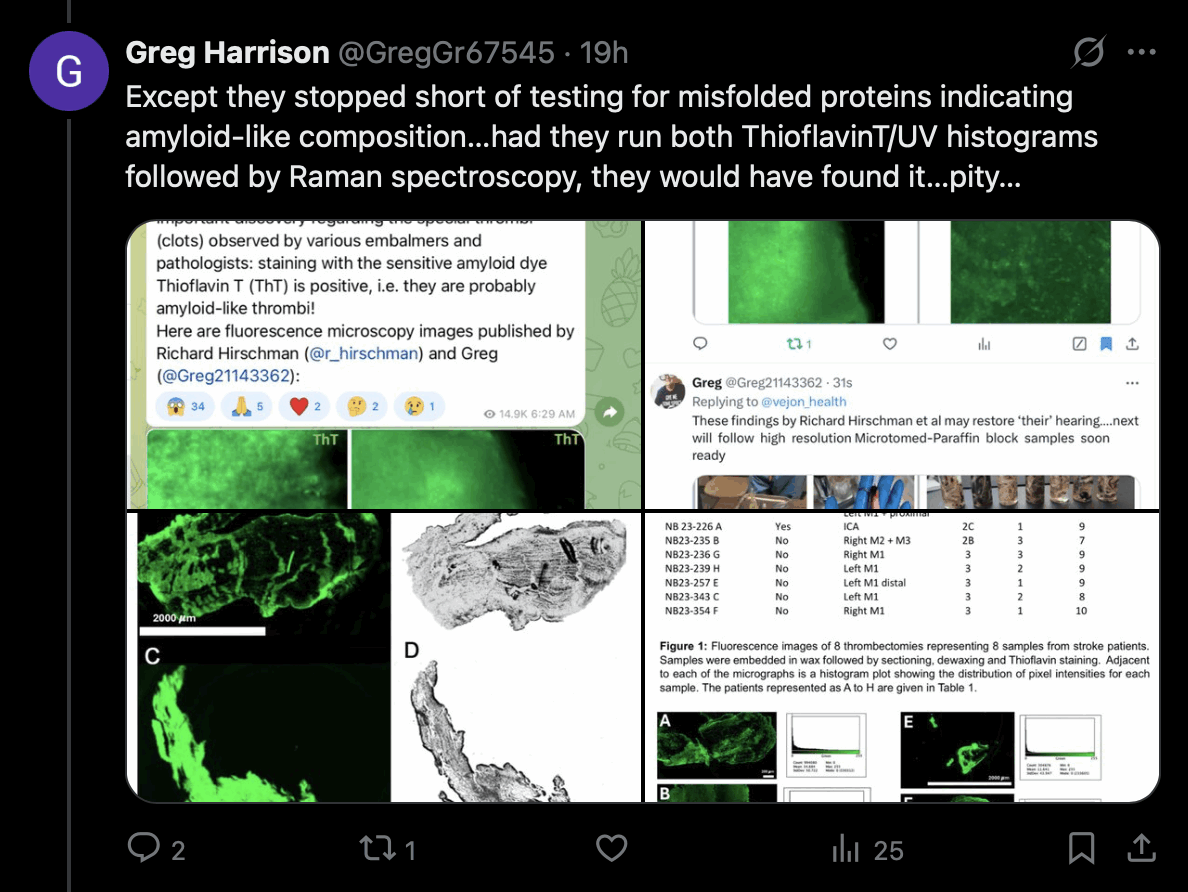Open tweet permalink via 19h timestamp
The image size is (1188, 892).
604,53
